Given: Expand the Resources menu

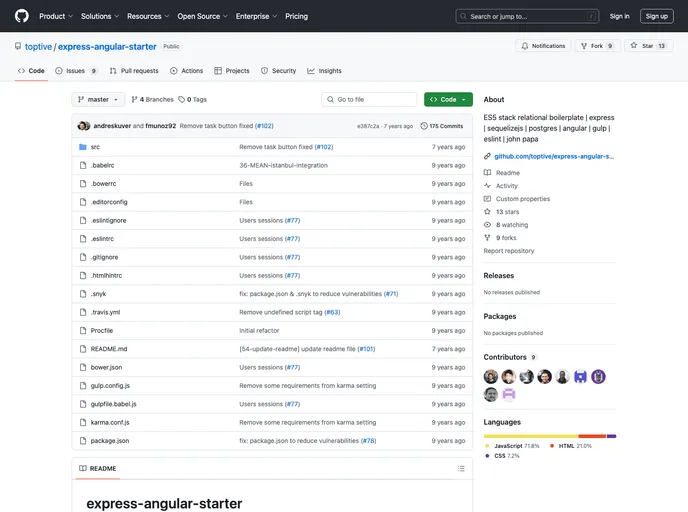Looking at the screenshot, I should [x=148, y=16].
